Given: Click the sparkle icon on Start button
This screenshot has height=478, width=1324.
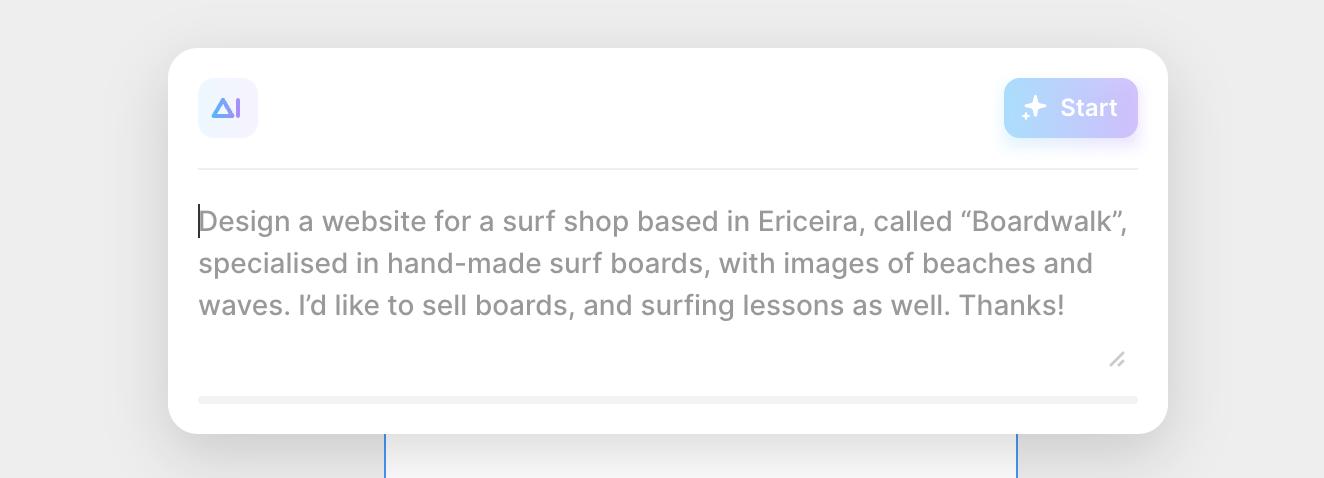Looking at the screenshot, I should (x=1034, y=108).
